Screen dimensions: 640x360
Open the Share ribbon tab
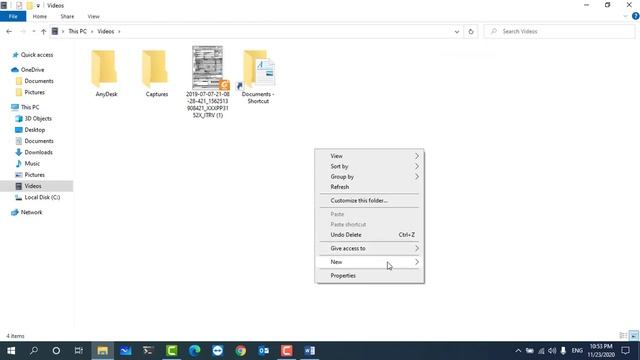[x=67, y=16]
